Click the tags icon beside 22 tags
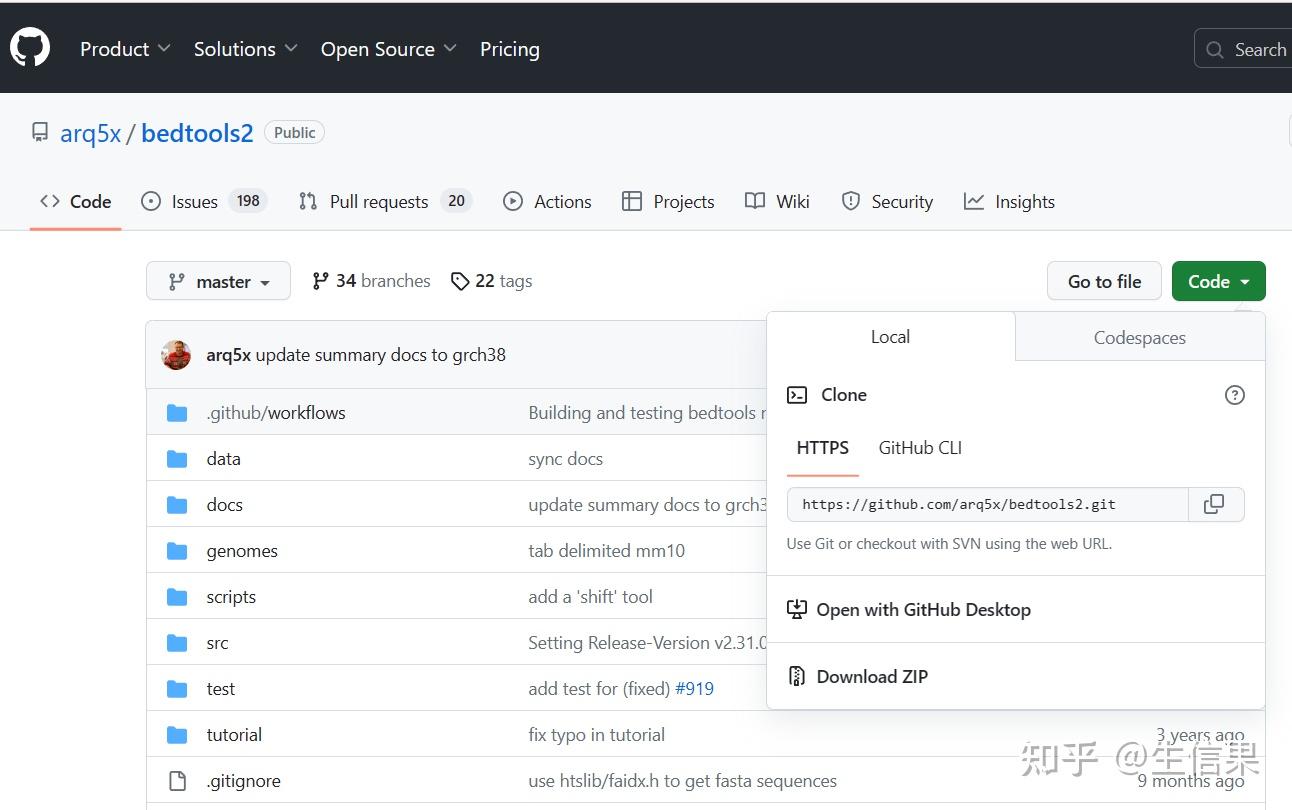1292x810 pixels. (x=460, y=281)
